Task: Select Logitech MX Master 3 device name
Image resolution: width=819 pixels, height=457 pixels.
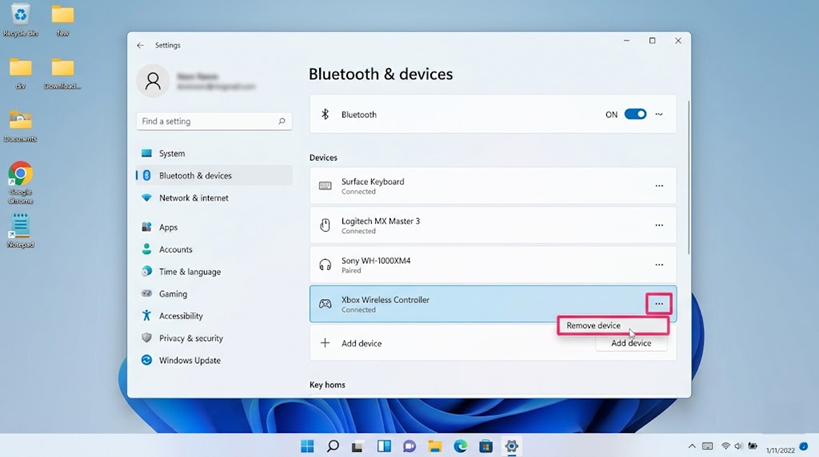Action: click(x=381, y=221)
